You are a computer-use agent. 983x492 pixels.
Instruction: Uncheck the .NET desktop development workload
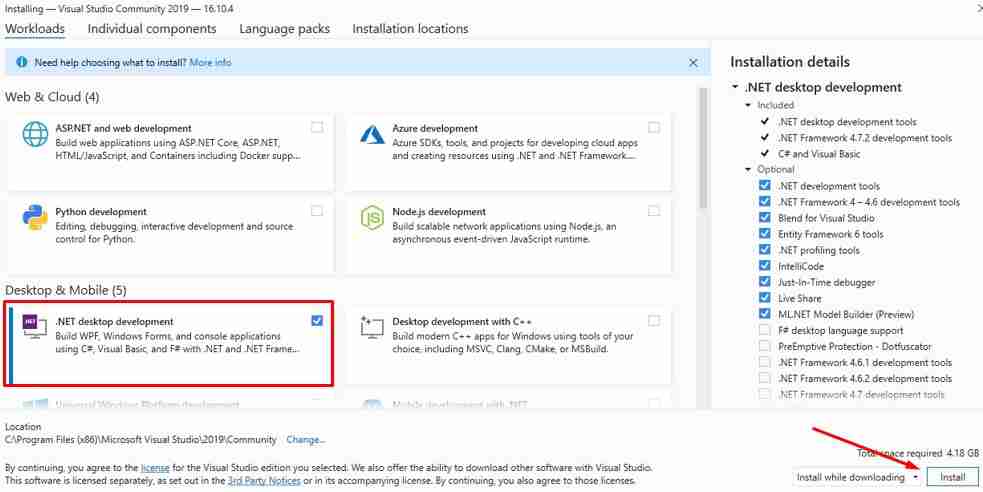click(x=317, y=320)
